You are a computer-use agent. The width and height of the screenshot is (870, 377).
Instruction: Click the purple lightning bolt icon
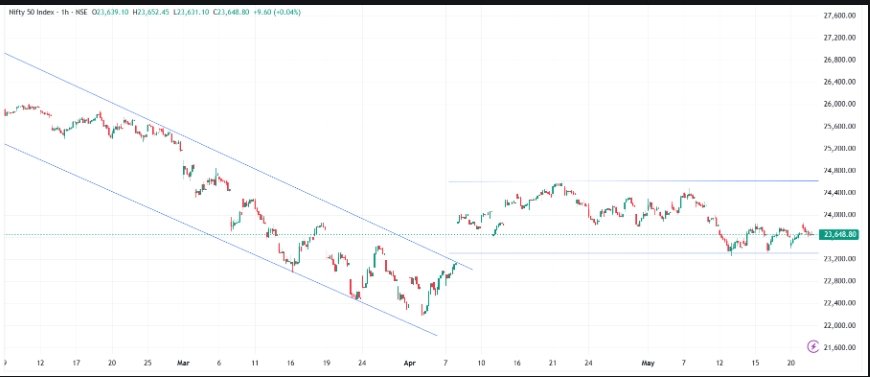coord(813,346)
